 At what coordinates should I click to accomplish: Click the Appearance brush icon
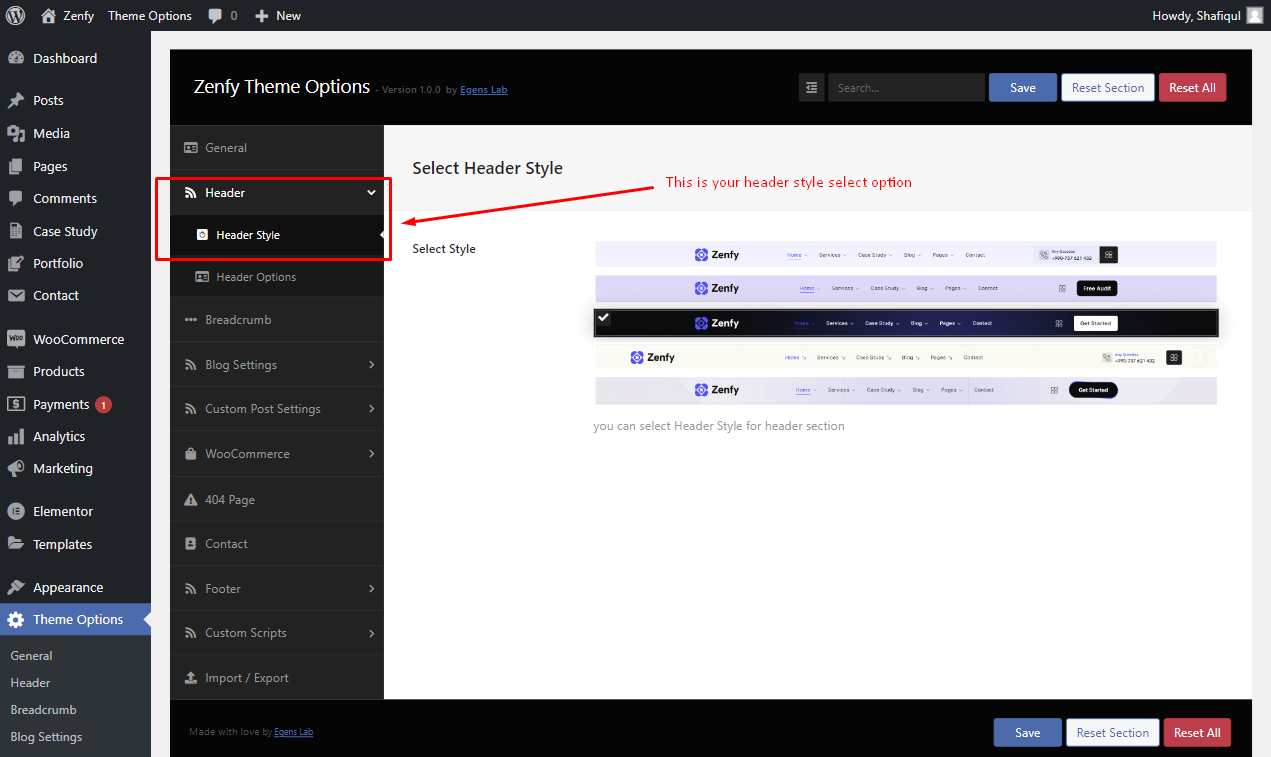click(x=16, y=587)
